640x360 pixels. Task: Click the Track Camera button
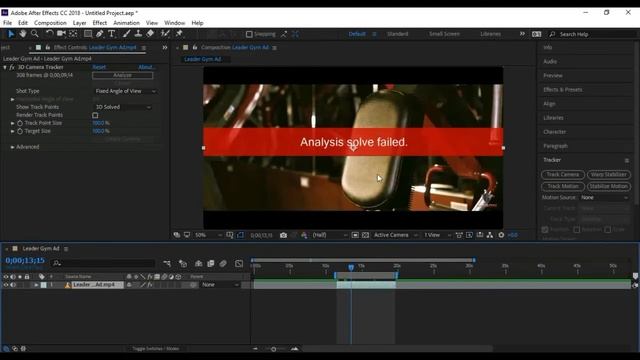563,175
